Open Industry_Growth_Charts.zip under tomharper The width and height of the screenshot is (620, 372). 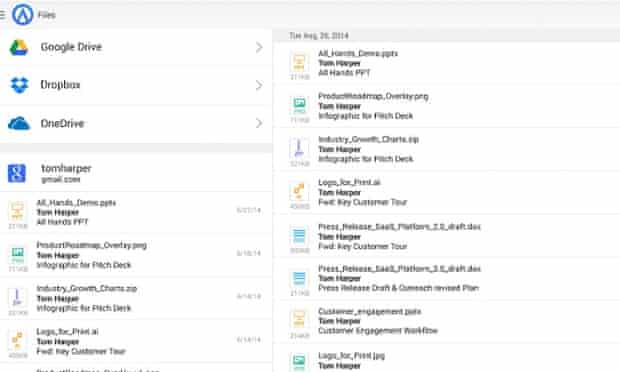[x=136, y=299]
